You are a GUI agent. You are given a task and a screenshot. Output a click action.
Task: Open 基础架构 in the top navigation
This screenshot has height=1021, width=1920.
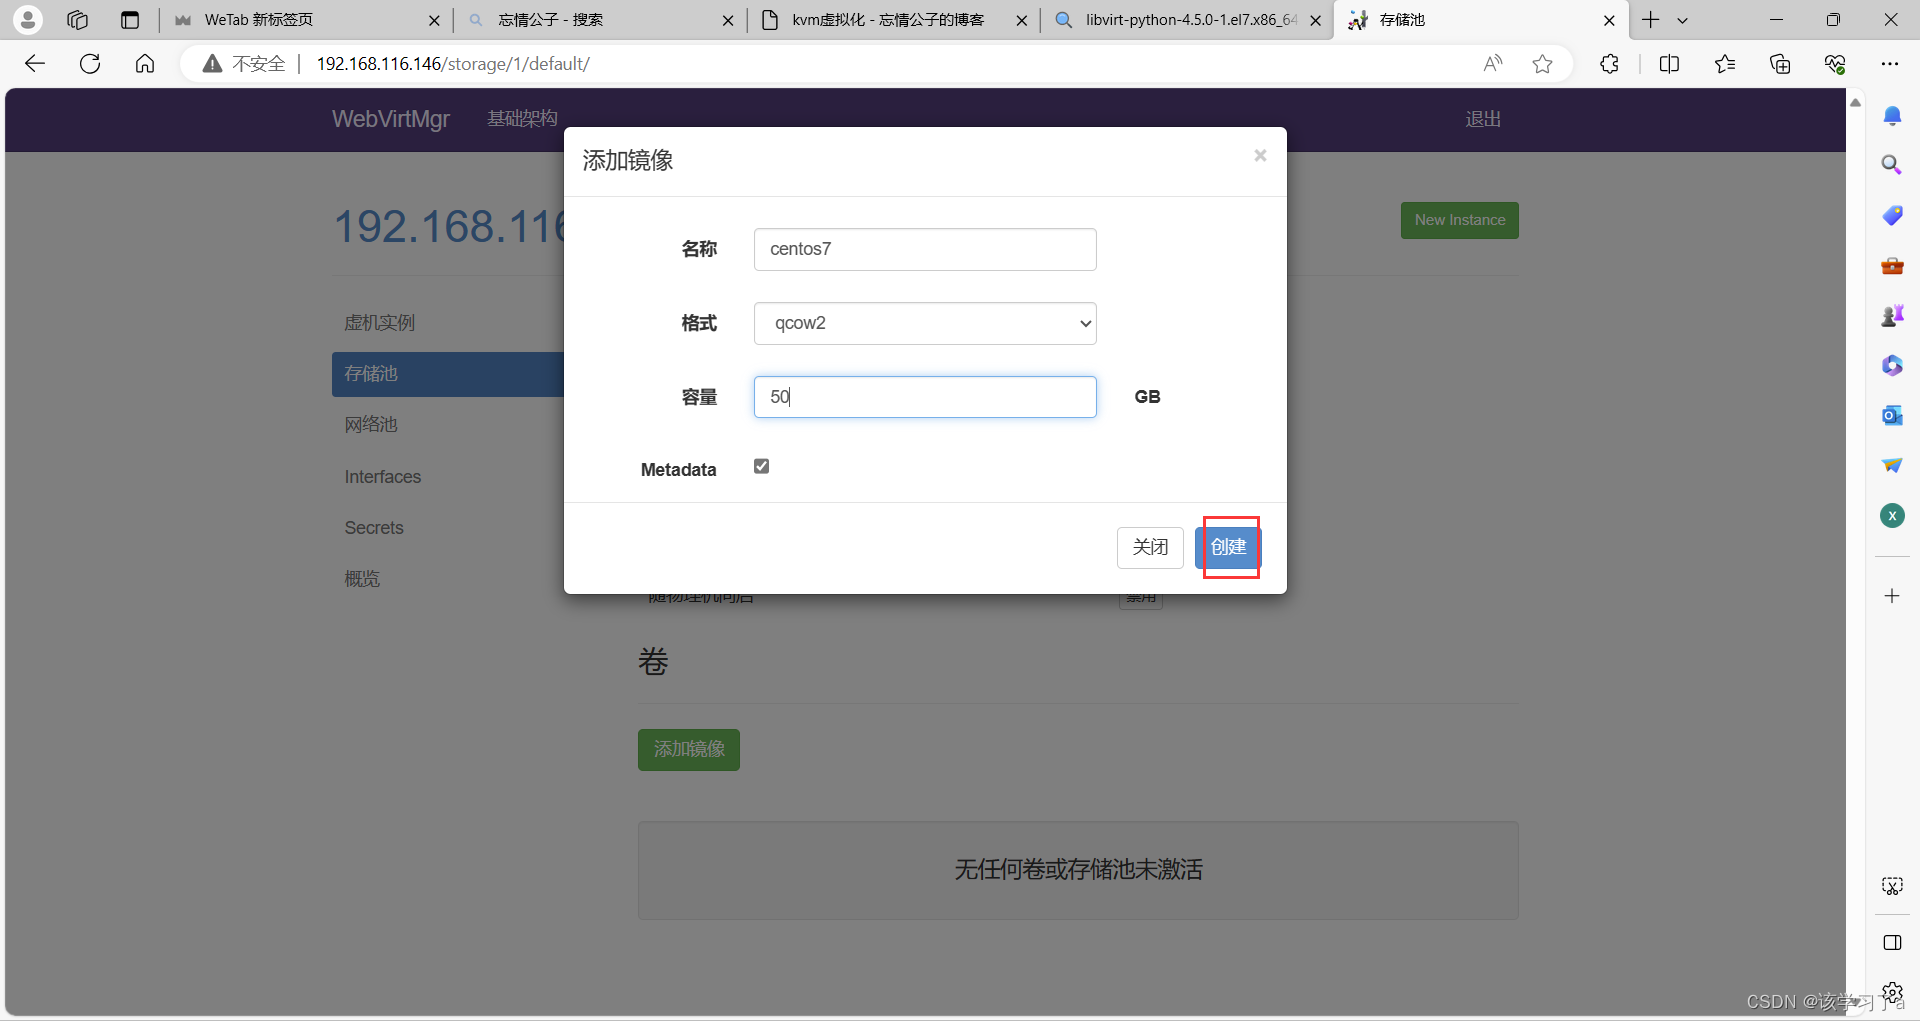pos(522,119)
